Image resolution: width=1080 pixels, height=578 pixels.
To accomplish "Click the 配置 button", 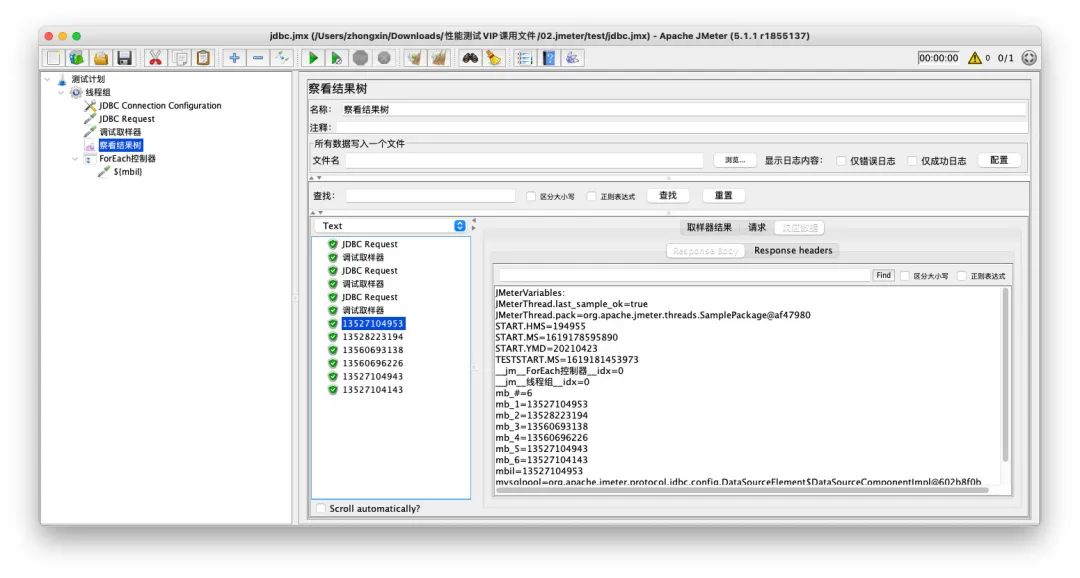I will pos(999,161).
